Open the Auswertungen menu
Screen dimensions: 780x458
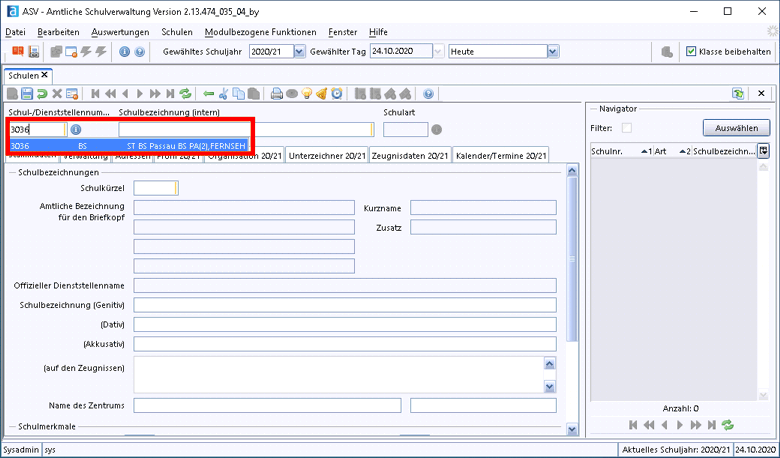(x=120, y=32)
